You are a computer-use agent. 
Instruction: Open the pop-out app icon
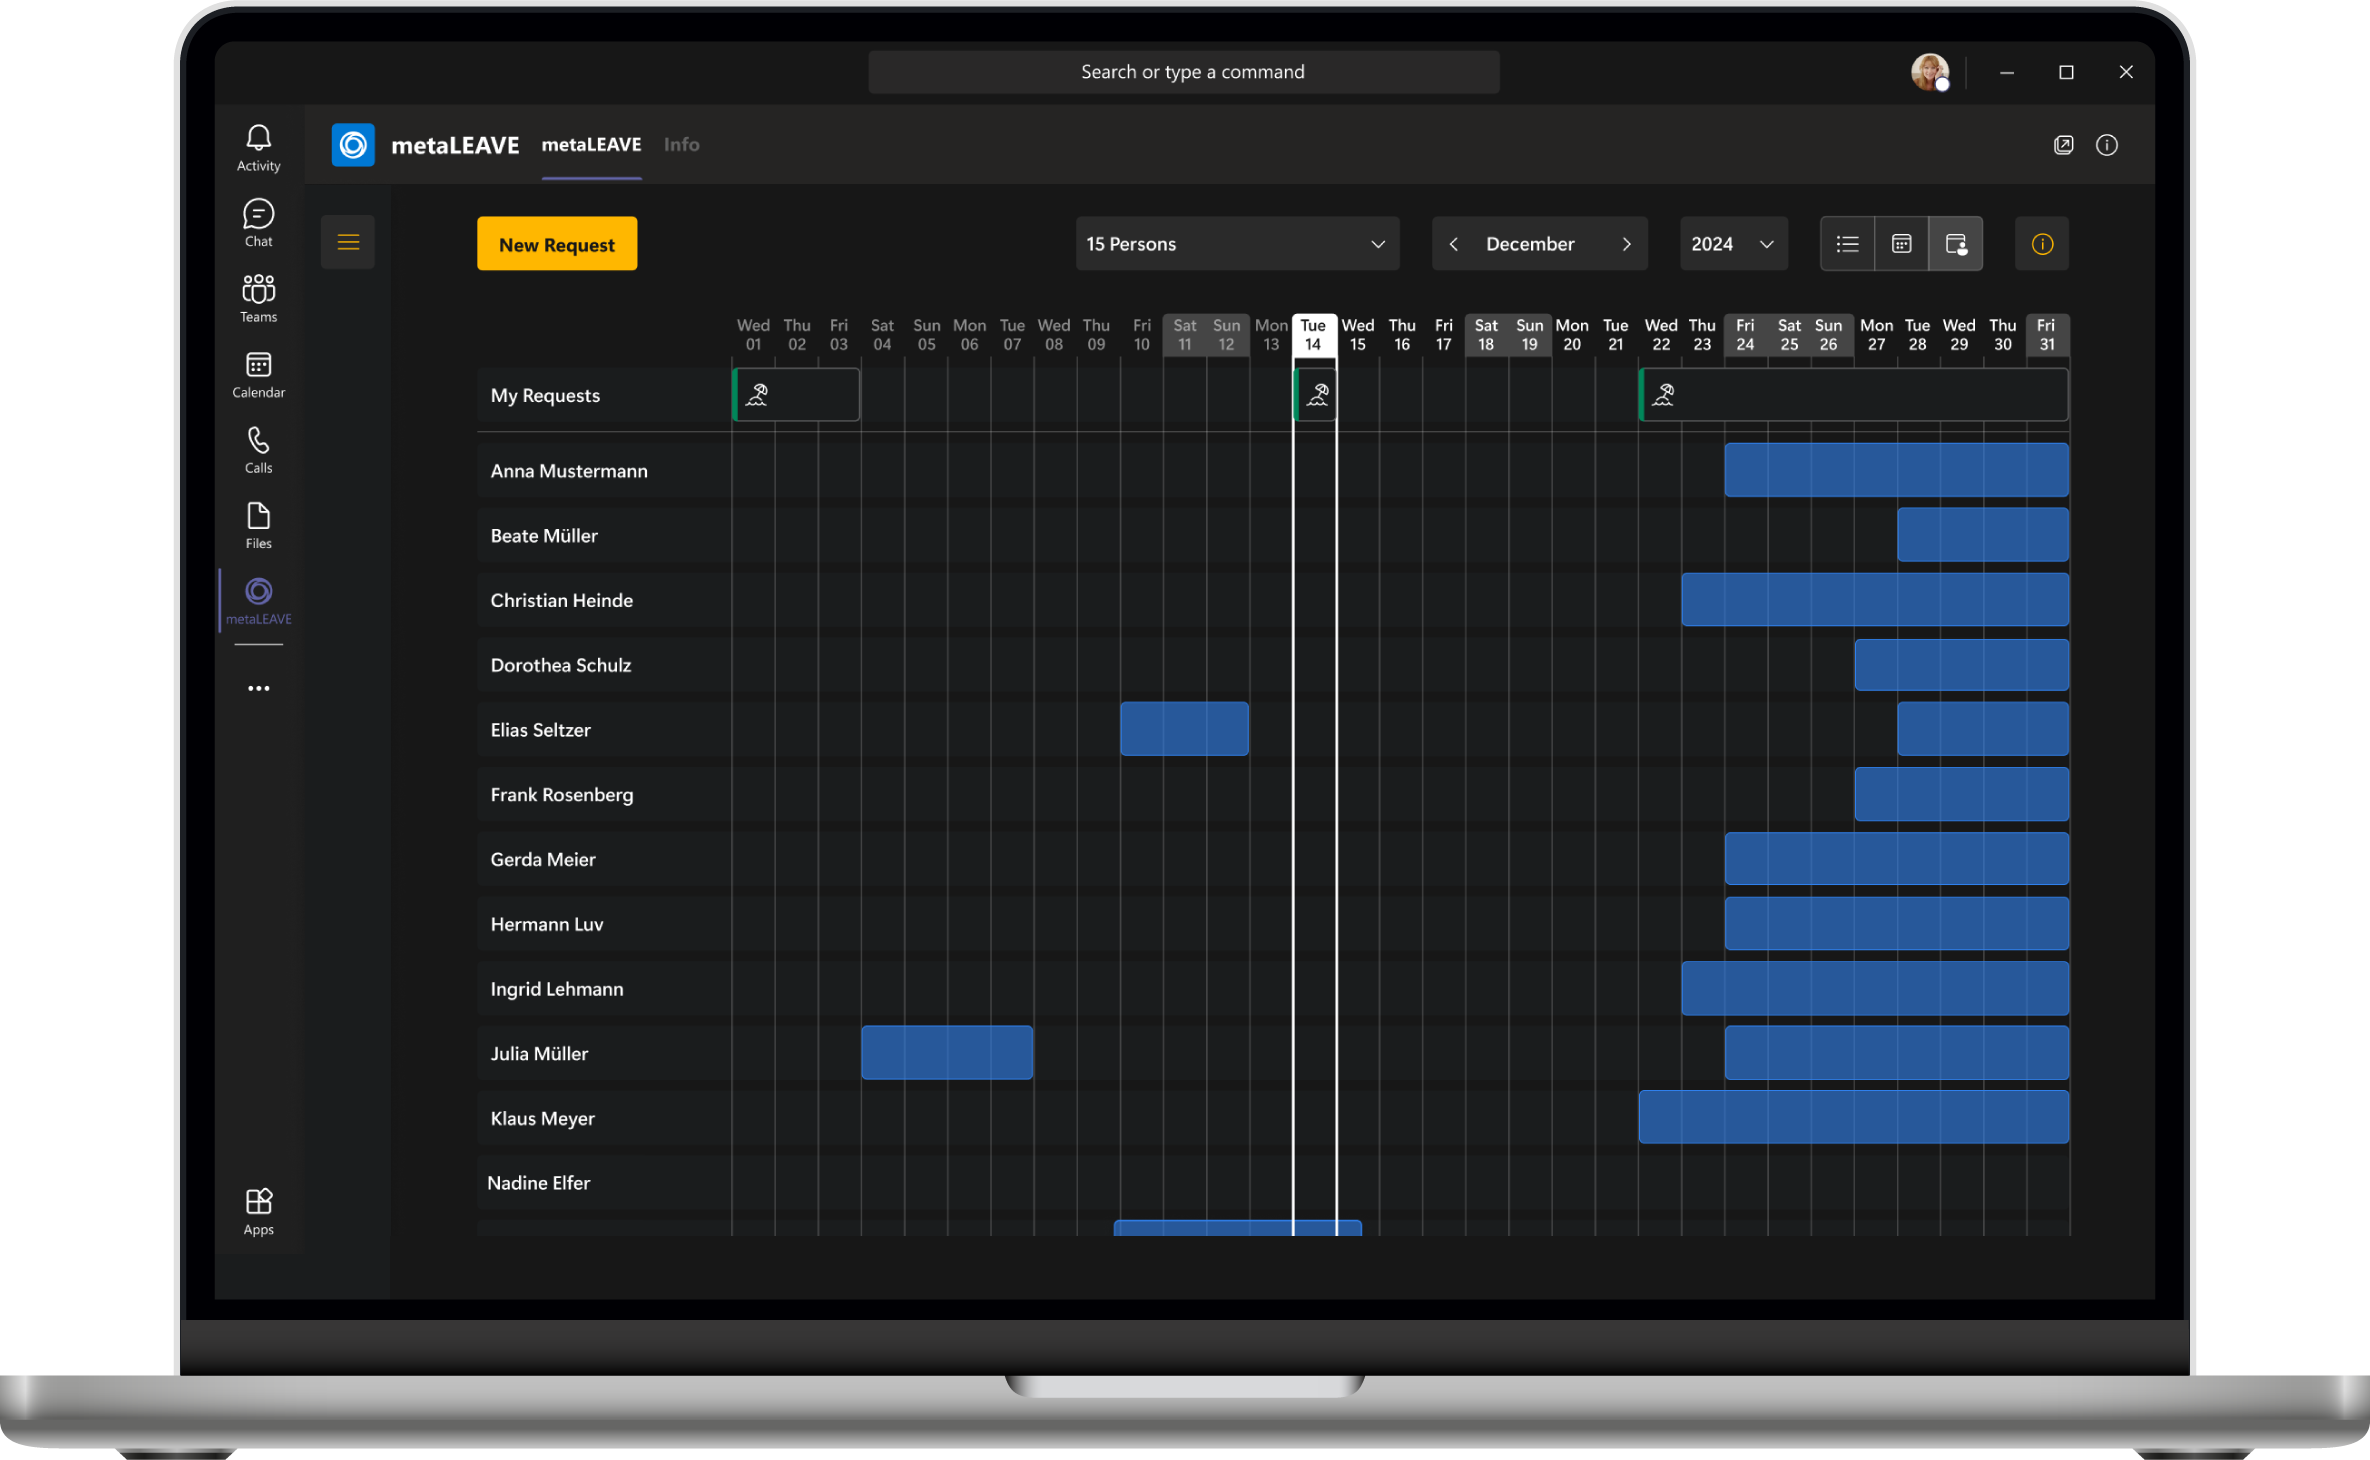(x=2063, y=145)
